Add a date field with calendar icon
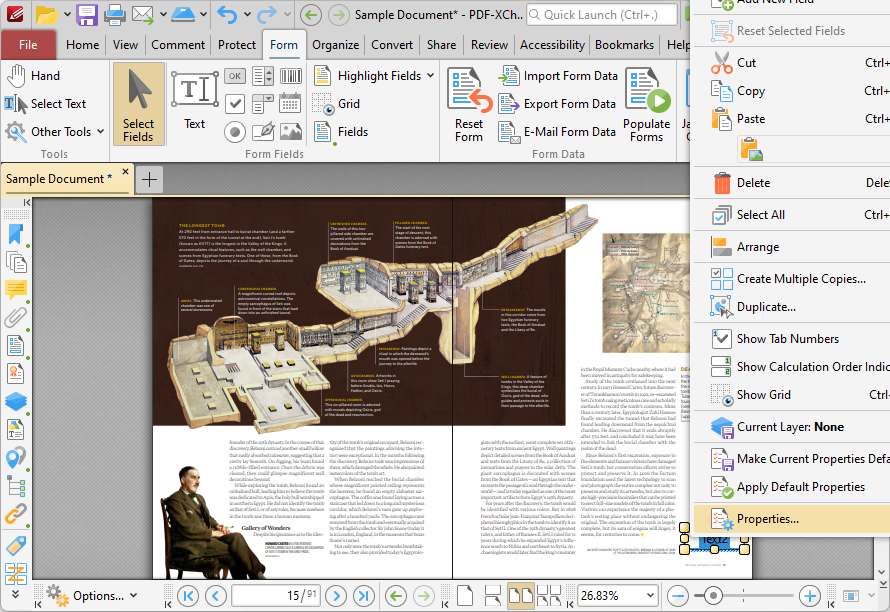 point(290,104)
